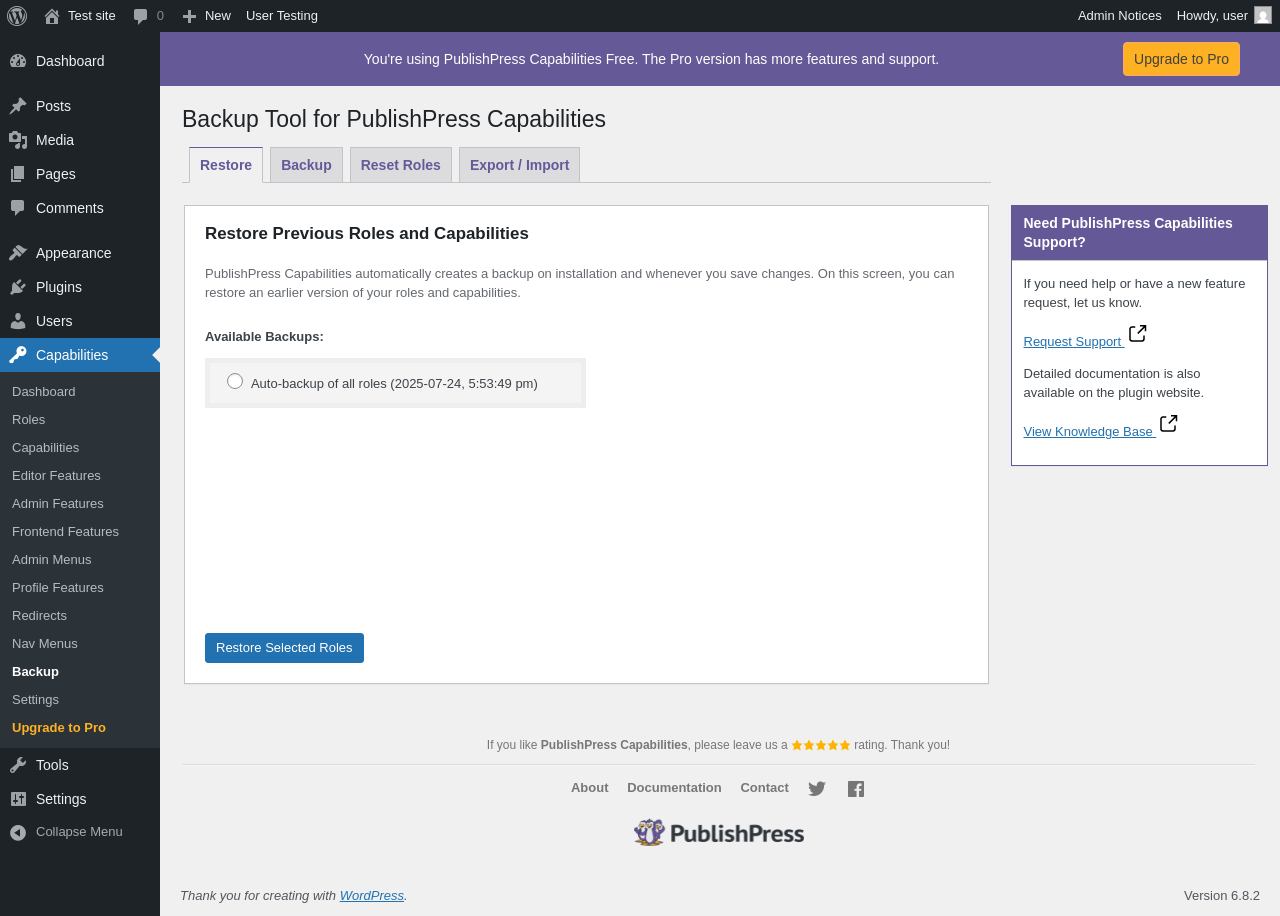
Task: Click the five-star rating icons
Action: coord(821,745)
